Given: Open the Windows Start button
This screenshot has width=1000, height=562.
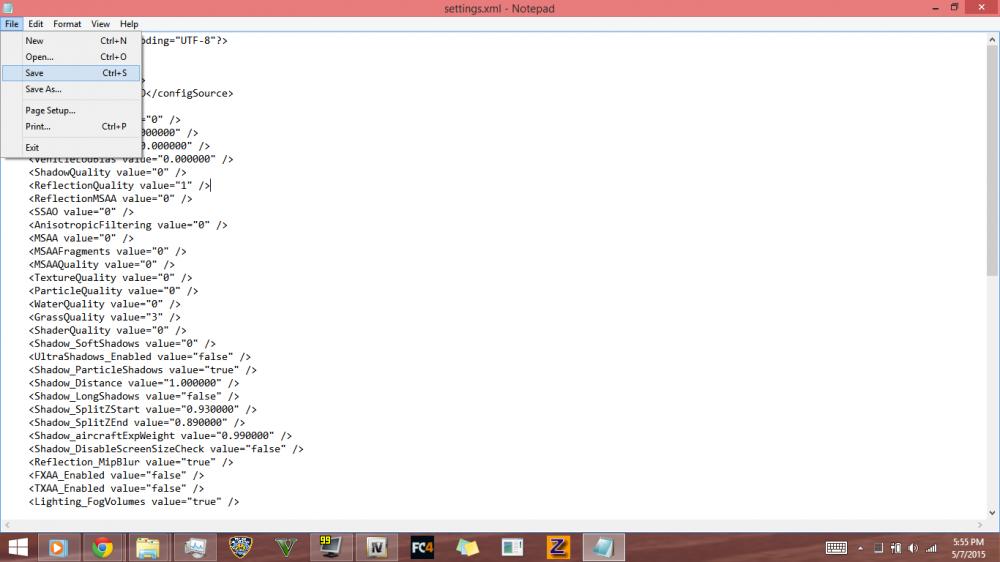Looking at the screenshot, I should 18,547.
